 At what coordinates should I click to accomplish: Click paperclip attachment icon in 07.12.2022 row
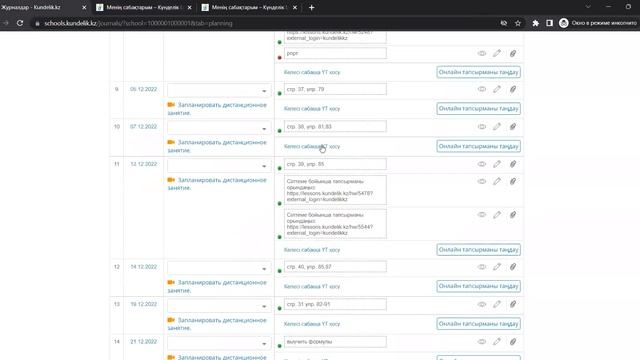[513, 127]
